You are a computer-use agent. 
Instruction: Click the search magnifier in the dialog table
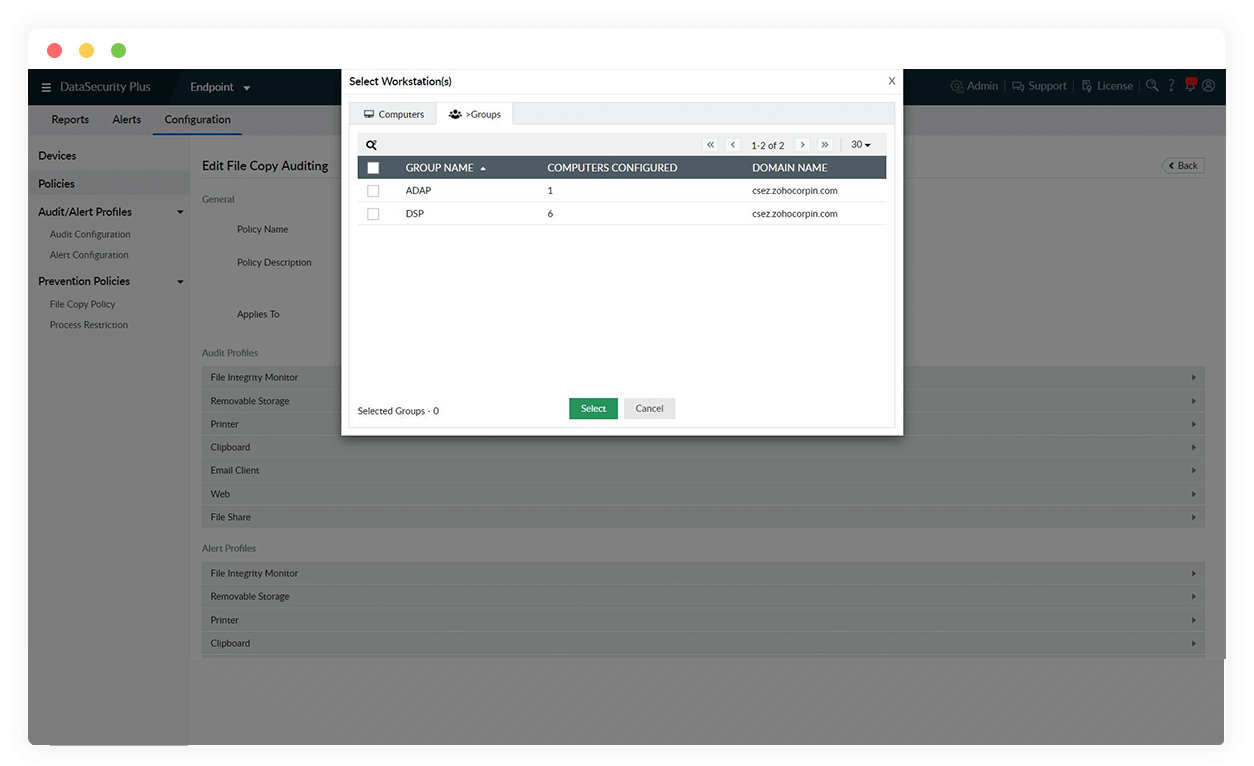click(x=371, y=145)
